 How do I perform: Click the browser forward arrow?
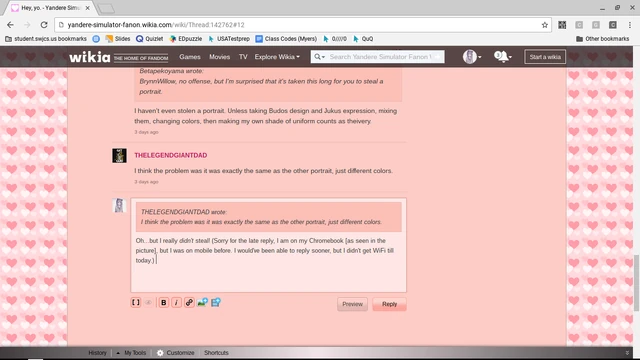tap(27, 25)
